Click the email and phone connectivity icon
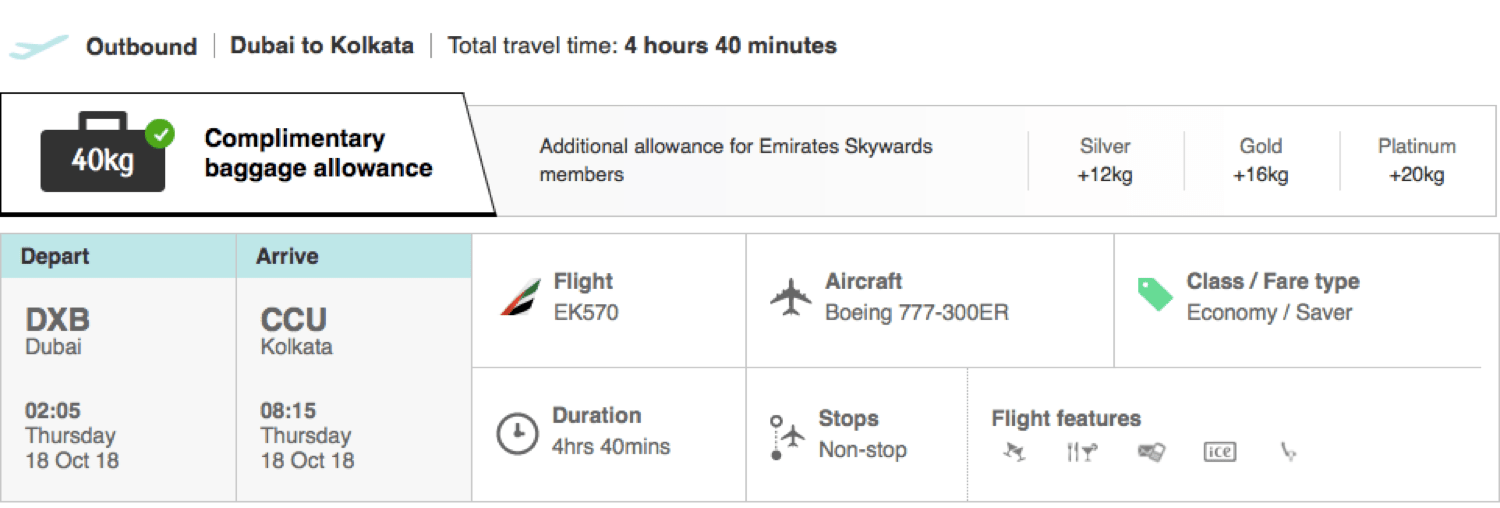The image size is (1500, 508). 1151,453
